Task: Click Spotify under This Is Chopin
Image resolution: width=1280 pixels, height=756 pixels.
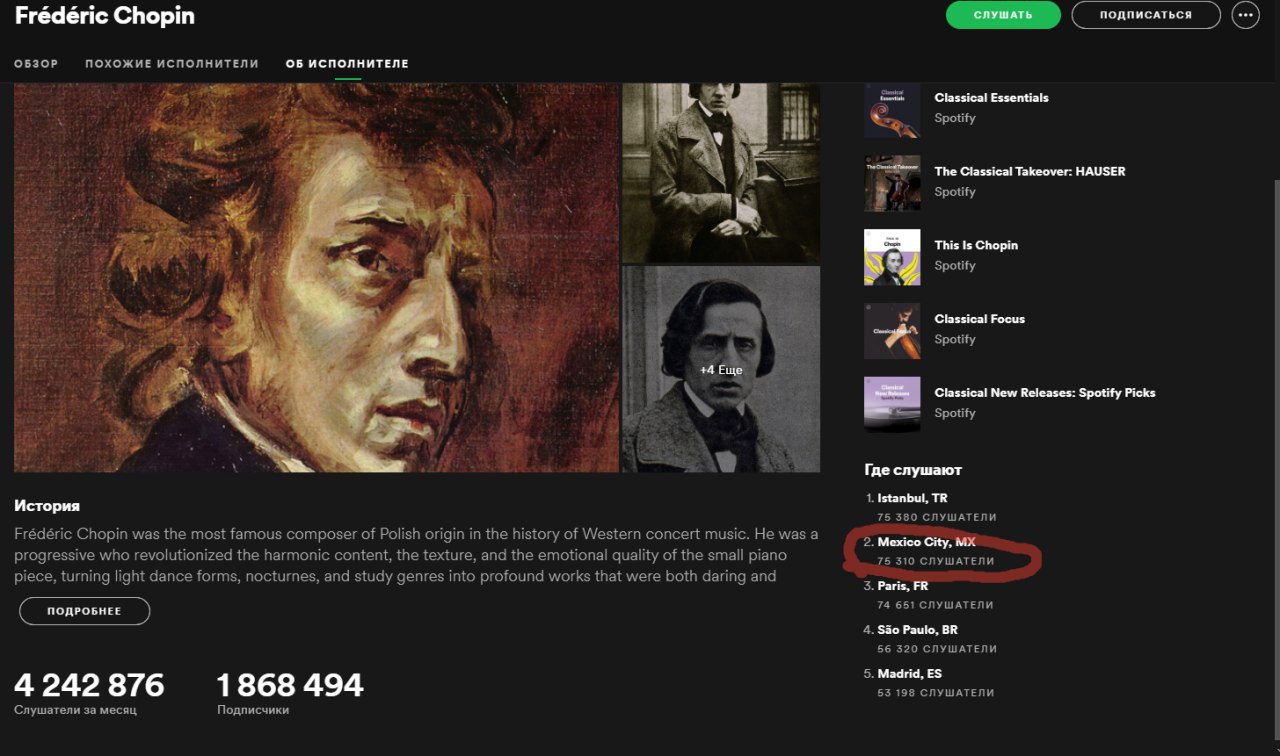Action: coord(955,265)
